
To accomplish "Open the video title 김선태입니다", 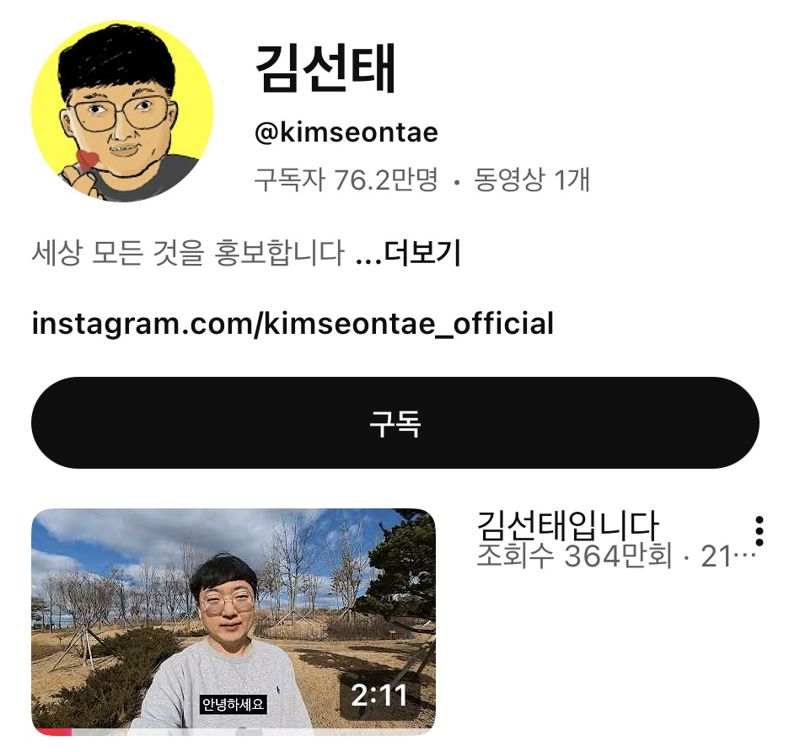I will point(567,525).
